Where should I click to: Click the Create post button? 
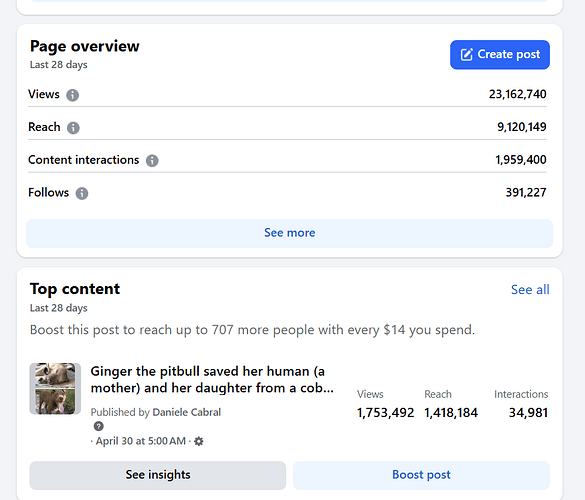[500, 55]
